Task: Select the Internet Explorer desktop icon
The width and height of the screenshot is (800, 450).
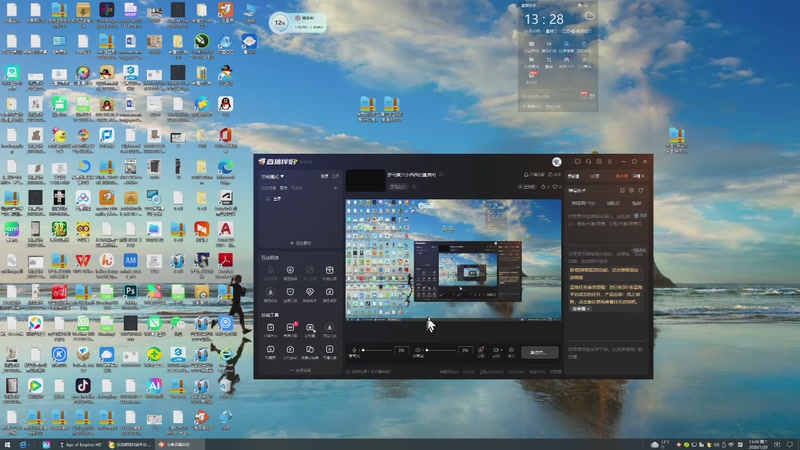Action: [x=226, y=354]
